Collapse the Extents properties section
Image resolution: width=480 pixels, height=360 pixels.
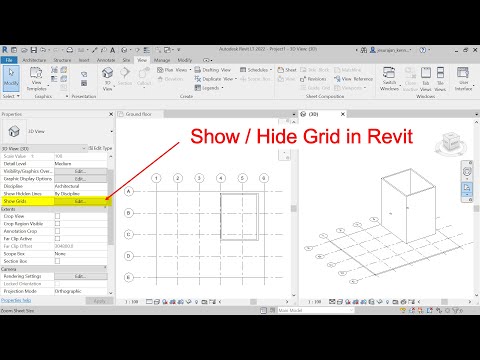(x=105, y=208)
